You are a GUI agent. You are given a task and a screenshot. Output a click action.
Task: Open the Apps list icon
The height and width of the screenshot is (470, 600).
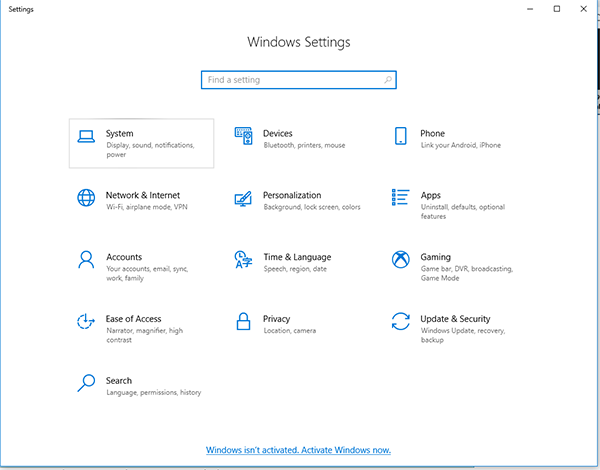click(x=401, y=197)
